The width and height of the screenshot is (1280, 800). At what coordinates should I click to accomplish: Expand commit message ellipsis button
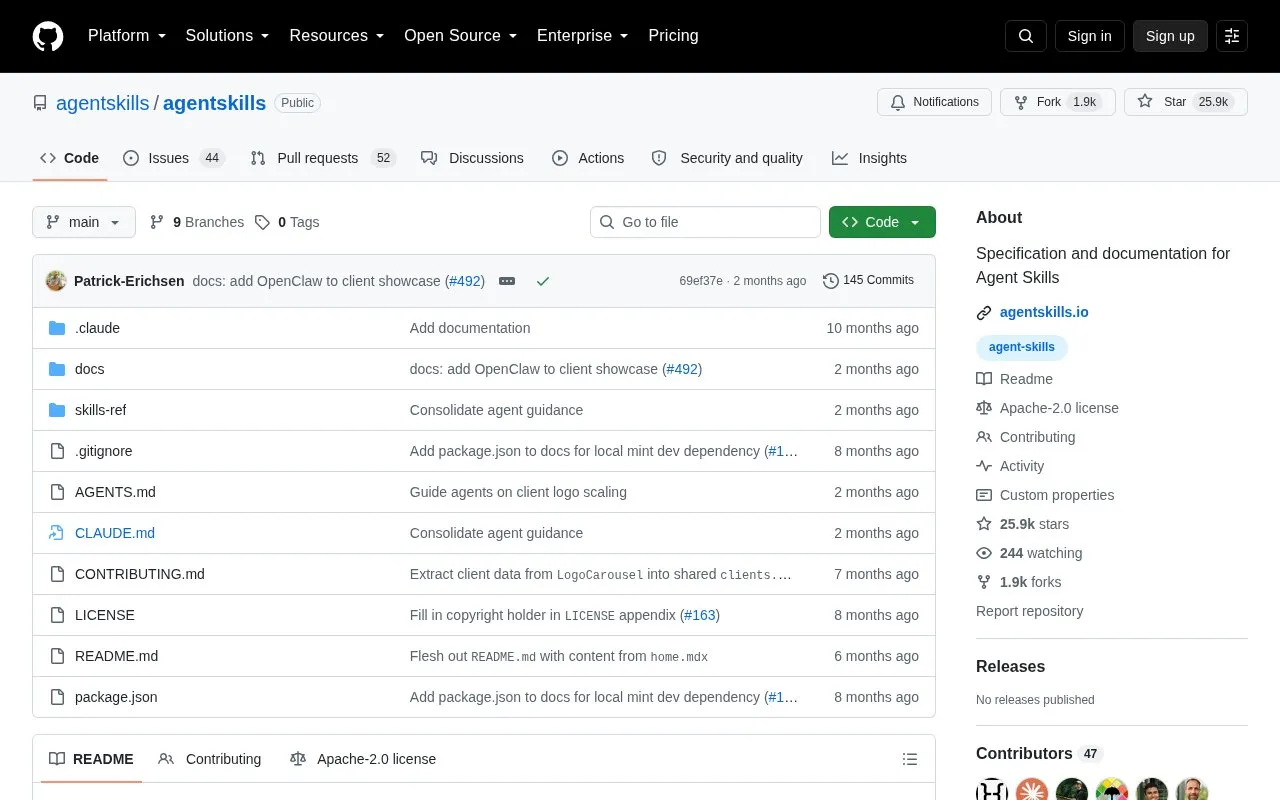[x=507, y=281]
